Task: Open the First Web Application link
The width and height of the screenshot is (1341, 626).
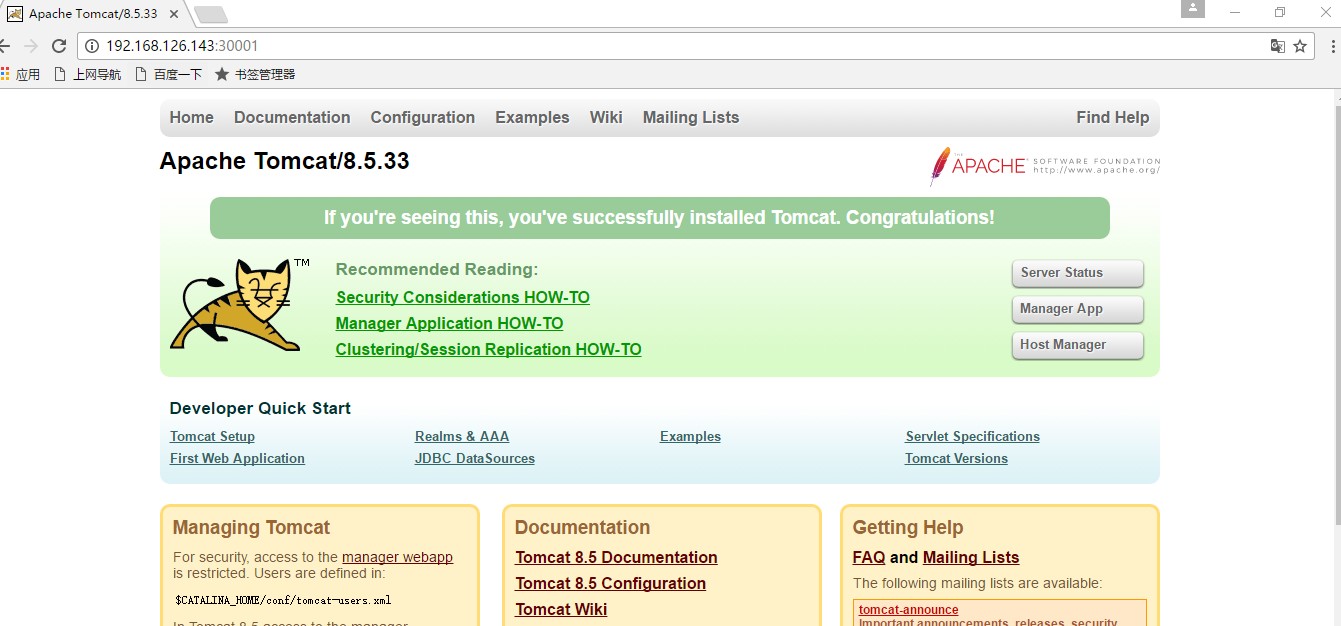Action: 237,458
